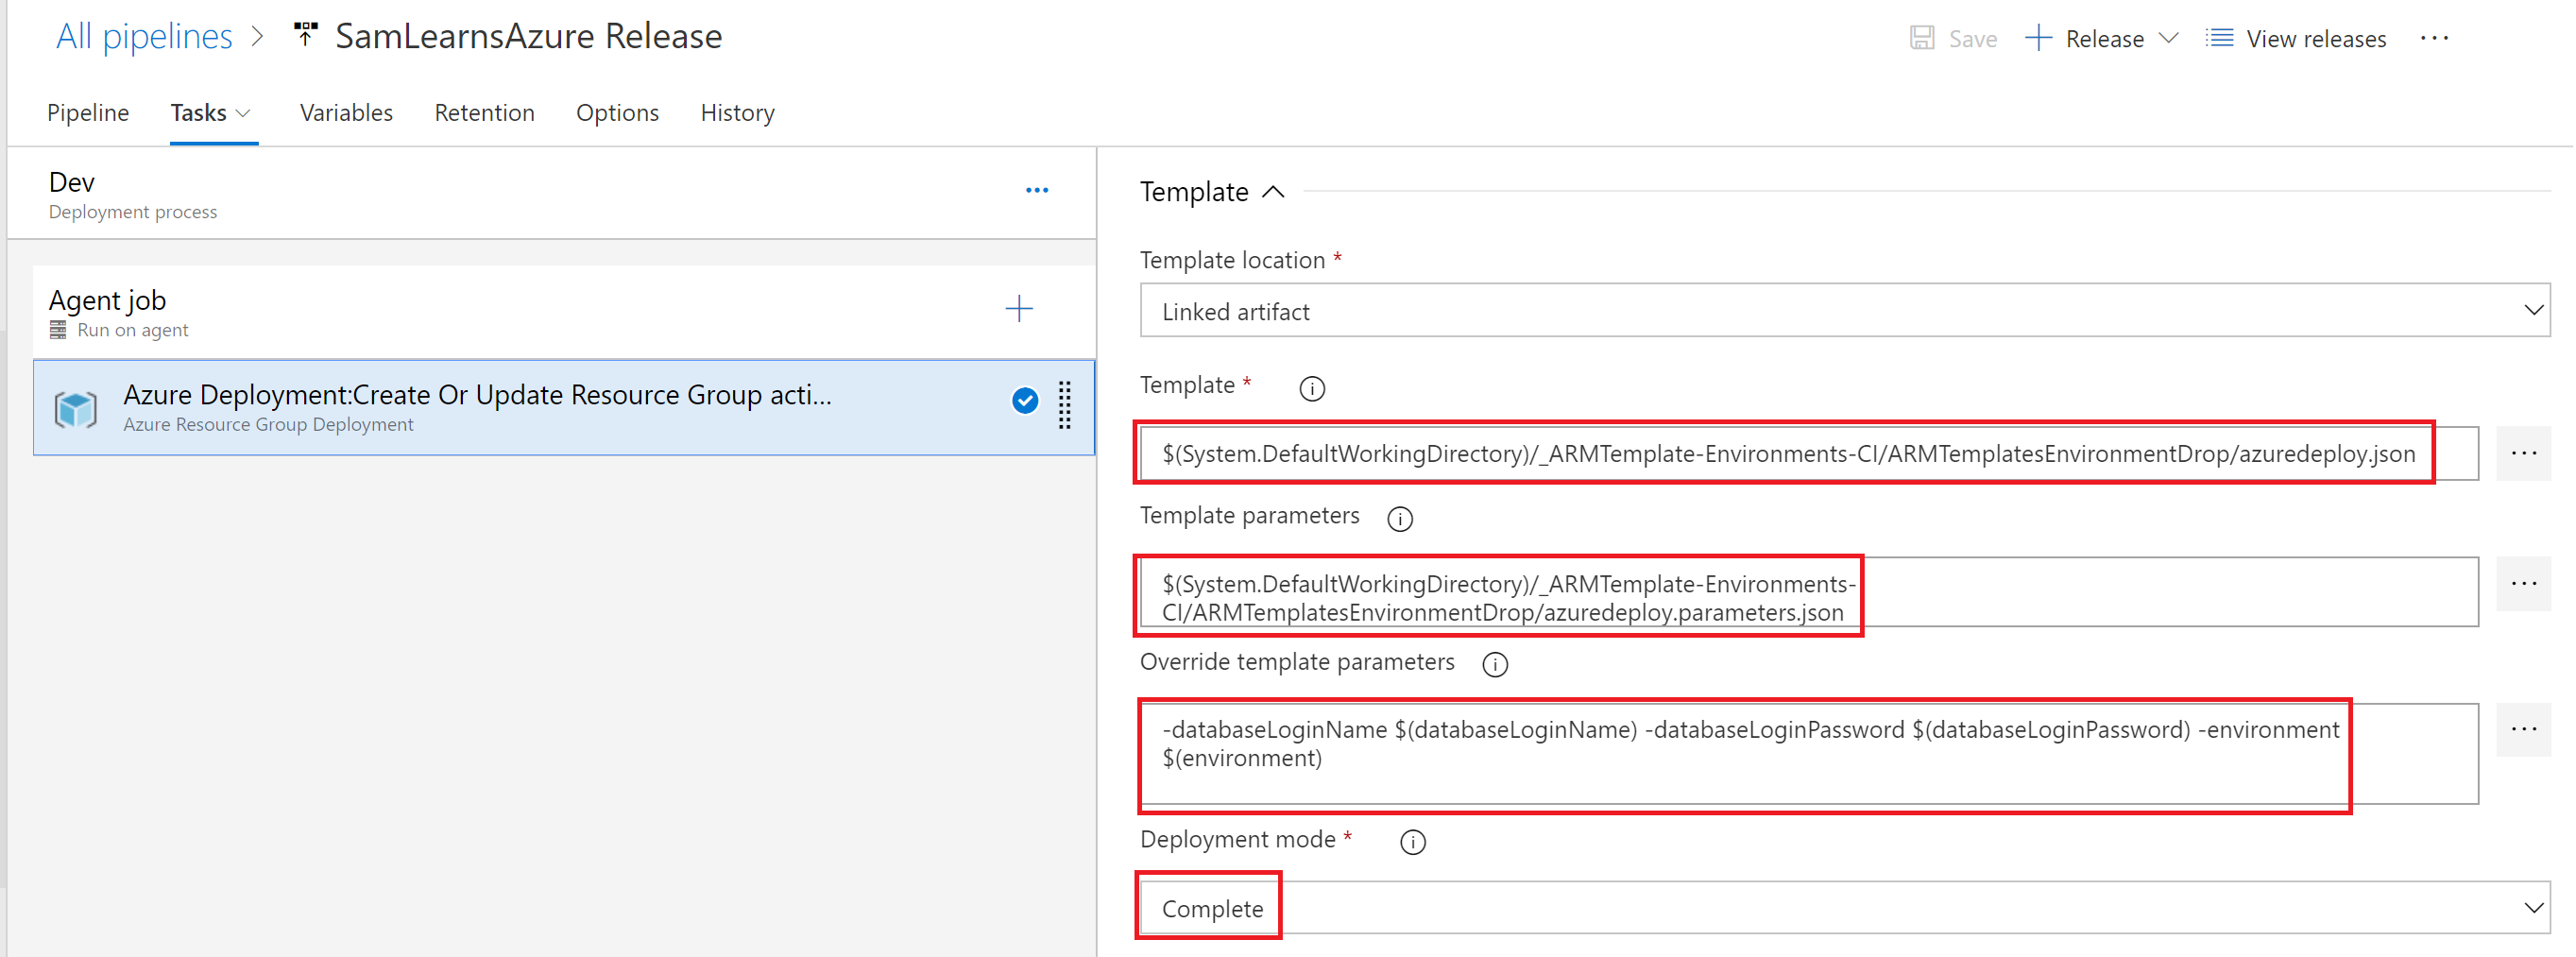Open the History tab
The width and height of the screenshot is (2576, 957).
pyautogui.click(x=737, y=113)
